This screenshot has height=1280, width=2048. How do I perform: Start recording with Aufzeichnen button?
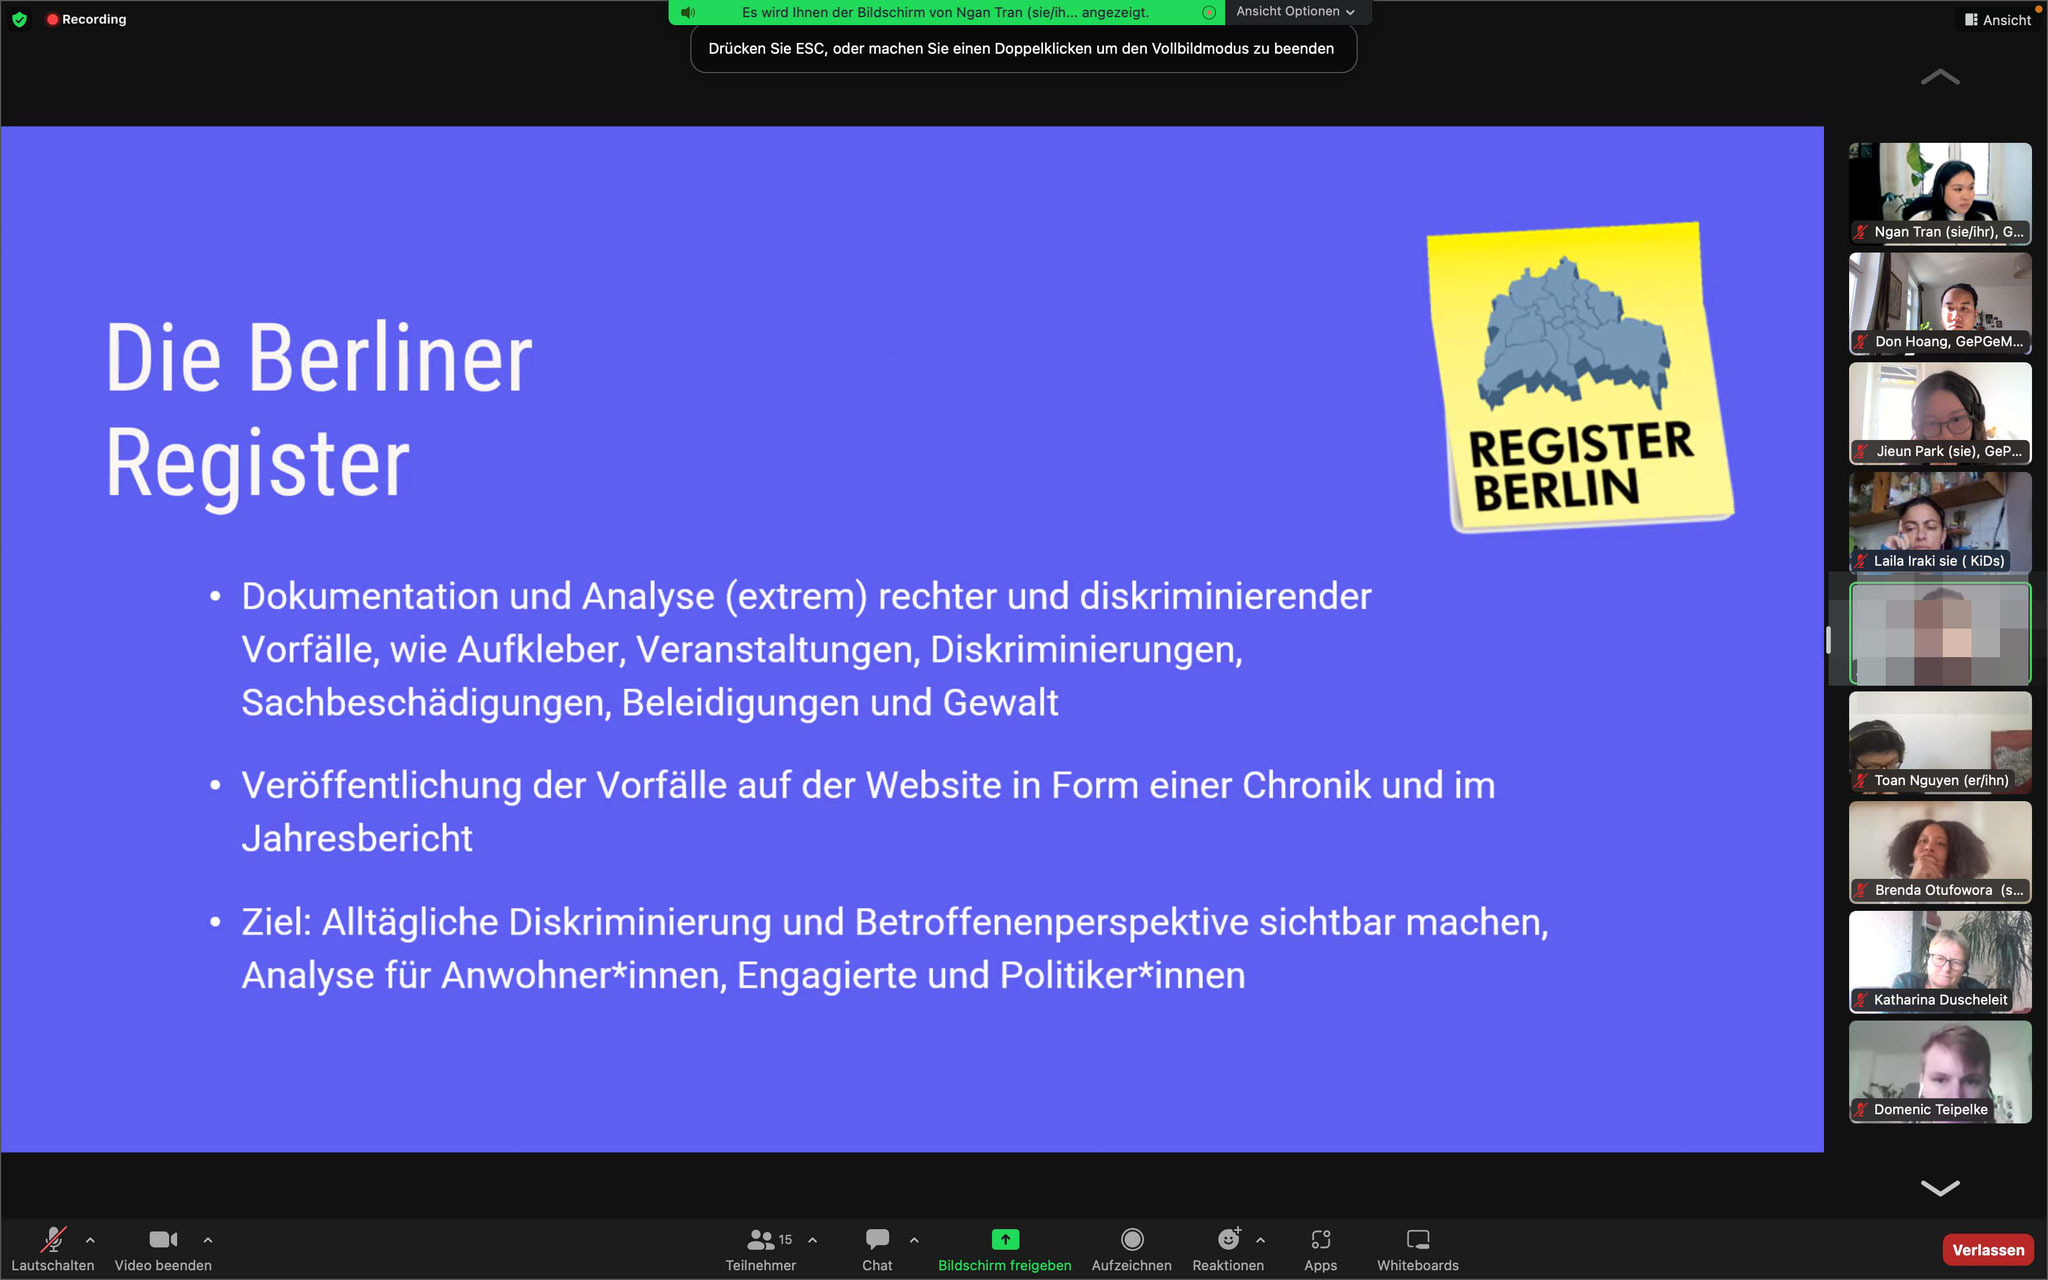point(1132,1249)
